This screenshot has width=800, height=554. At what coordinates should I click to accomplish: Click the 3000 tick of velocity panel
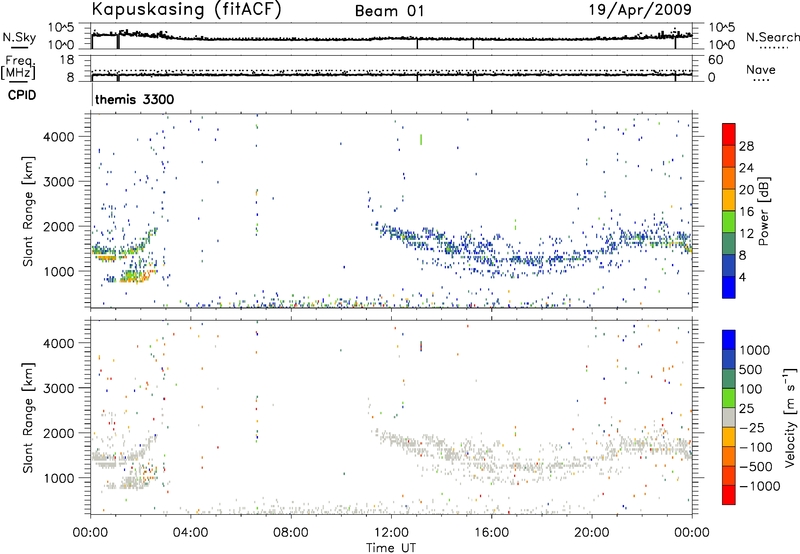click(x=59, y=388)
